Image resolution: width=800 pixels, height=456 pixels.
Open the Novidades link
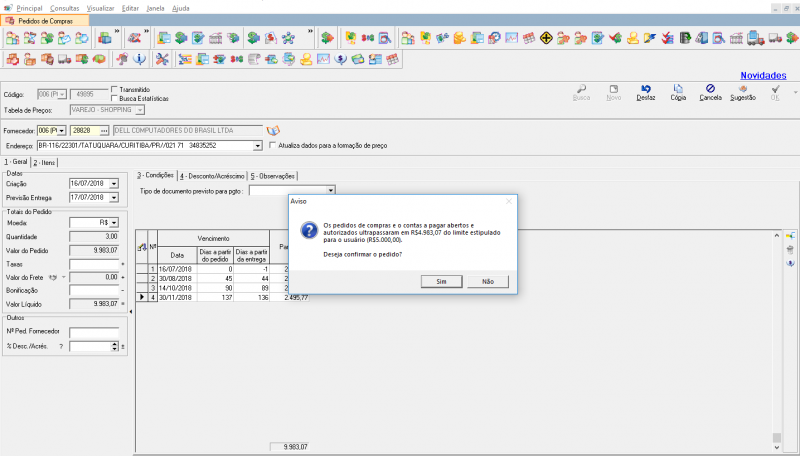(762, 75)
